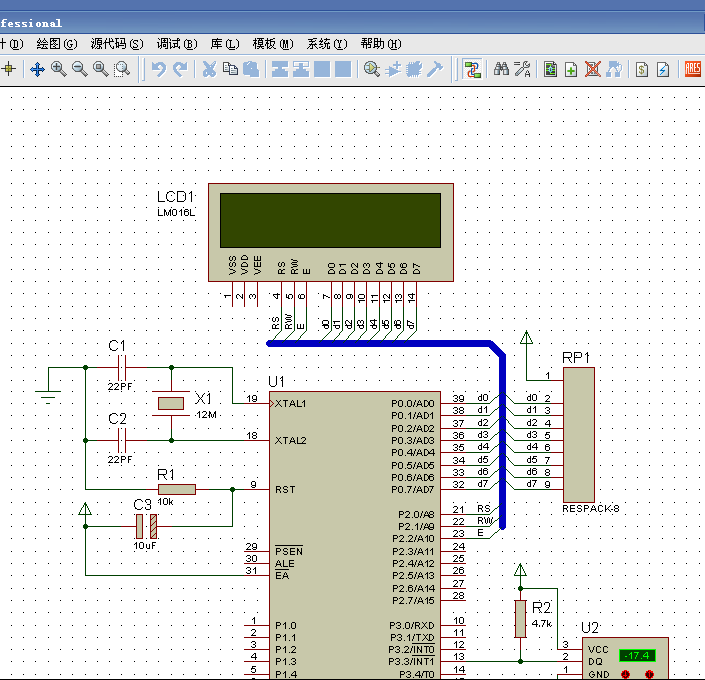Viewport: 705px width, 680px height.
Task: Open the bill of materials report
Action: point(642,69)
